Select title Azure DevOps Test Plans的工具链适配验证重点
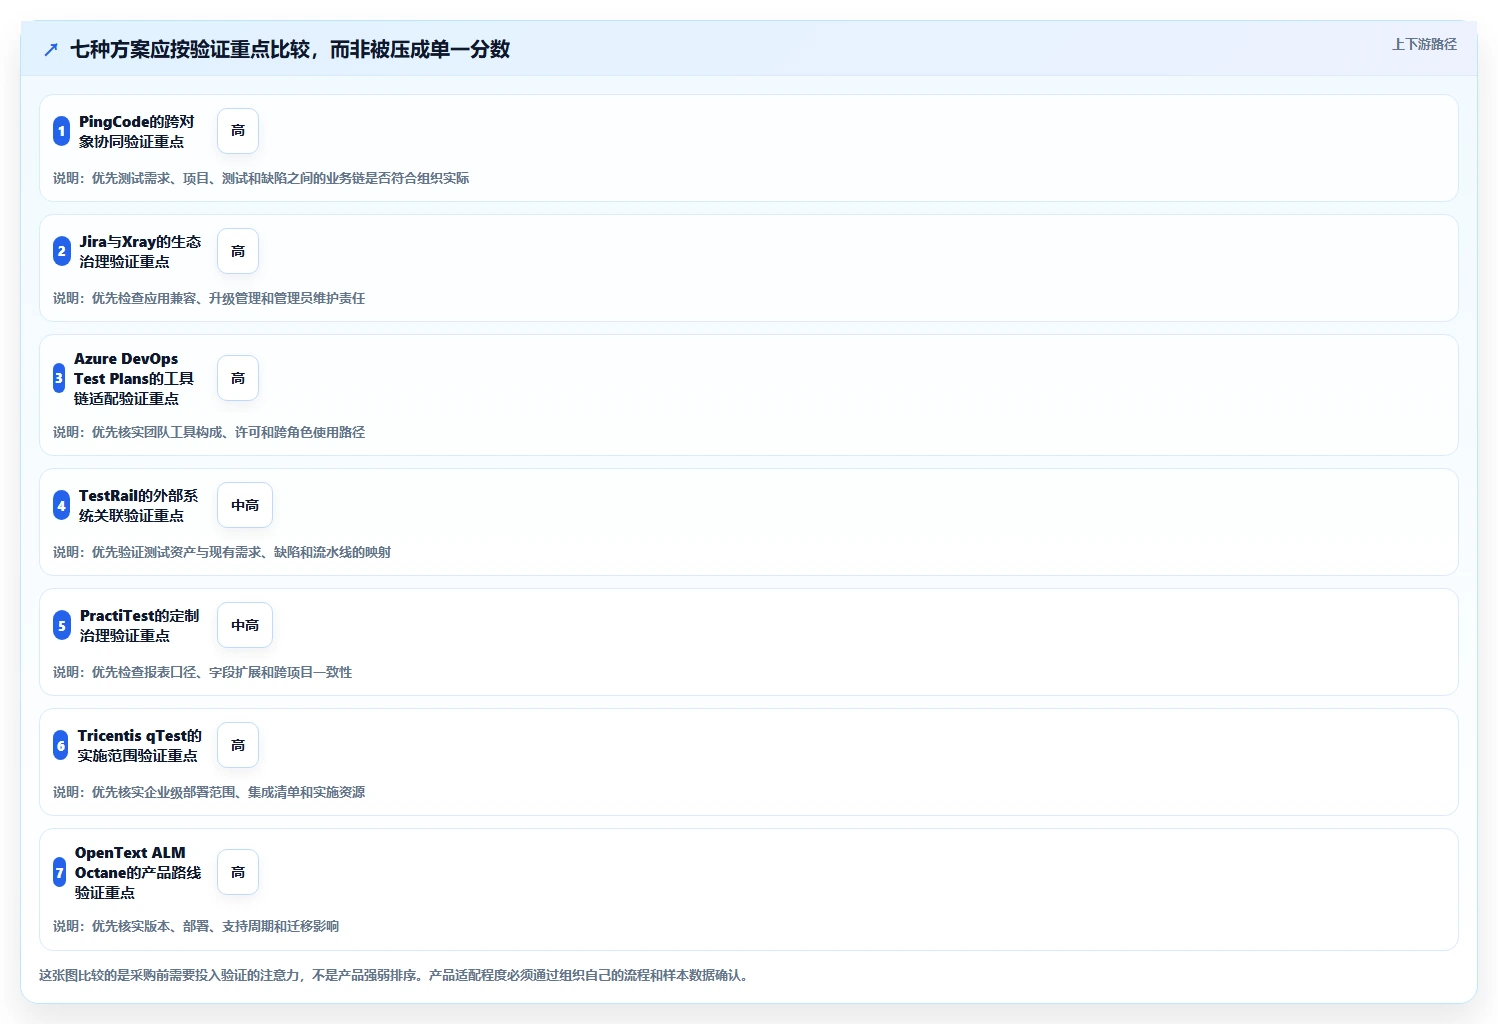This screenshot has height=1024, width=1498. (134, 378)
